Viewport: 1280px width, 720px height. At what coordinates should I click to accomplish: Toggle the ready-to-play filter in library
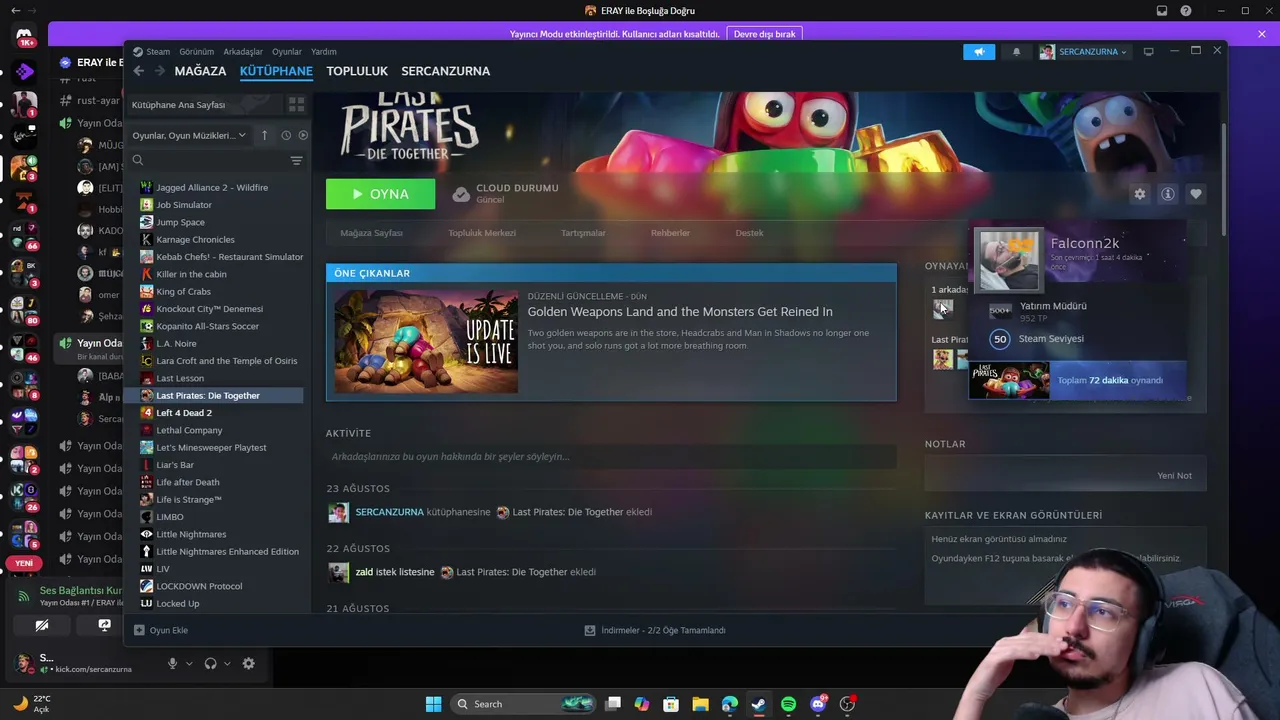pyautogui.click(x=303, y=135)
